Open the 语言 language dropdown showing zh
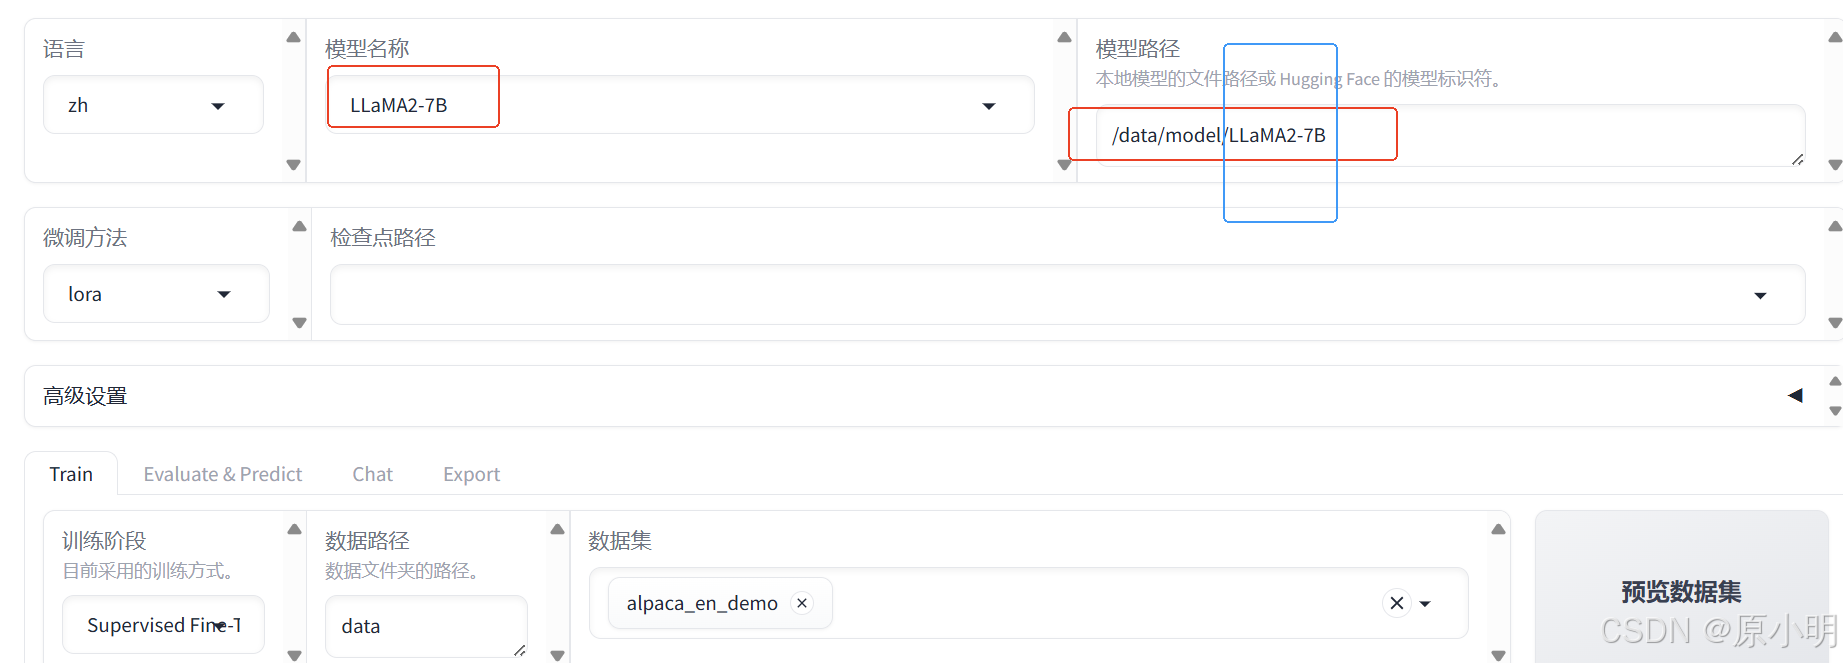This screenshot has width=1843, height=663. pyautogui.click(x=153, y=105)
